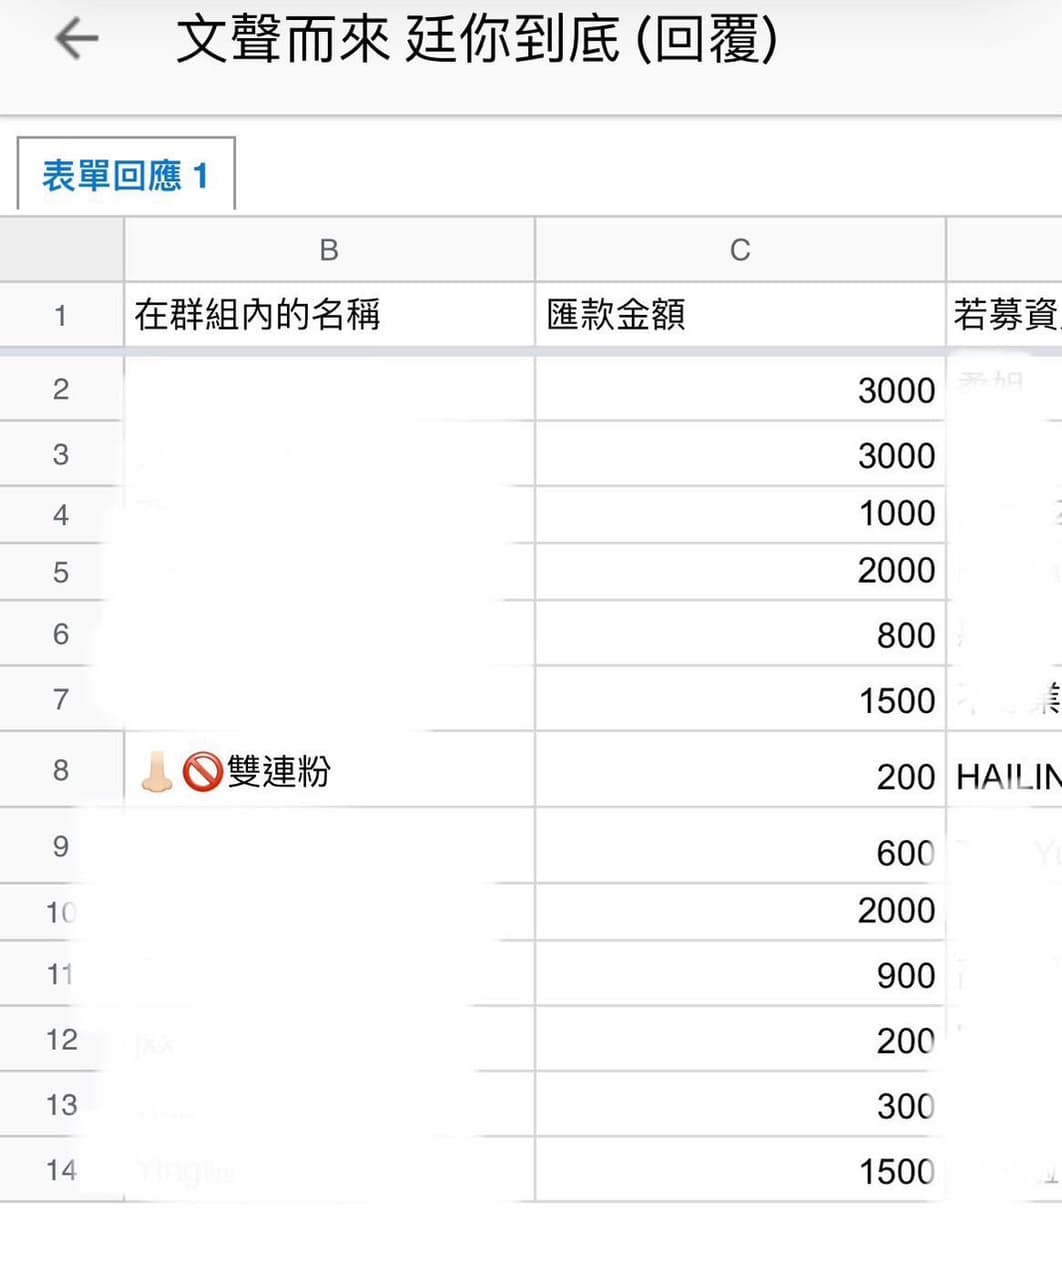The height and width of the screenshot is (1280, 1062).
Task: Select row 12 header
Action: pos(61,1039)
